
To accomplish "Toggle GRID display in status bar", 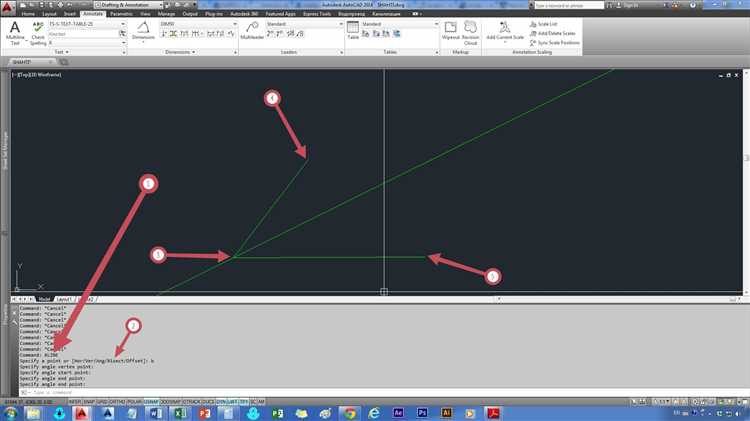I will tap(102, 402).
